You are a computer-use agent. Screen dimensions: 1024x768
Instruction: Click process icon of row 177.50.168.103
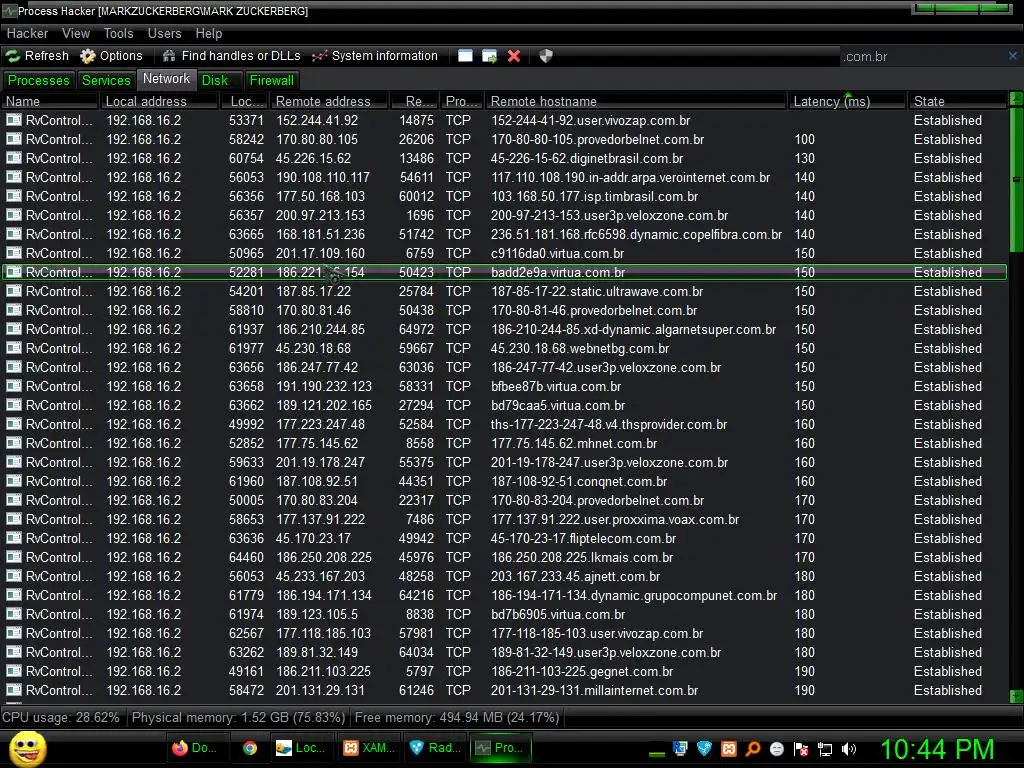(14, 196)
